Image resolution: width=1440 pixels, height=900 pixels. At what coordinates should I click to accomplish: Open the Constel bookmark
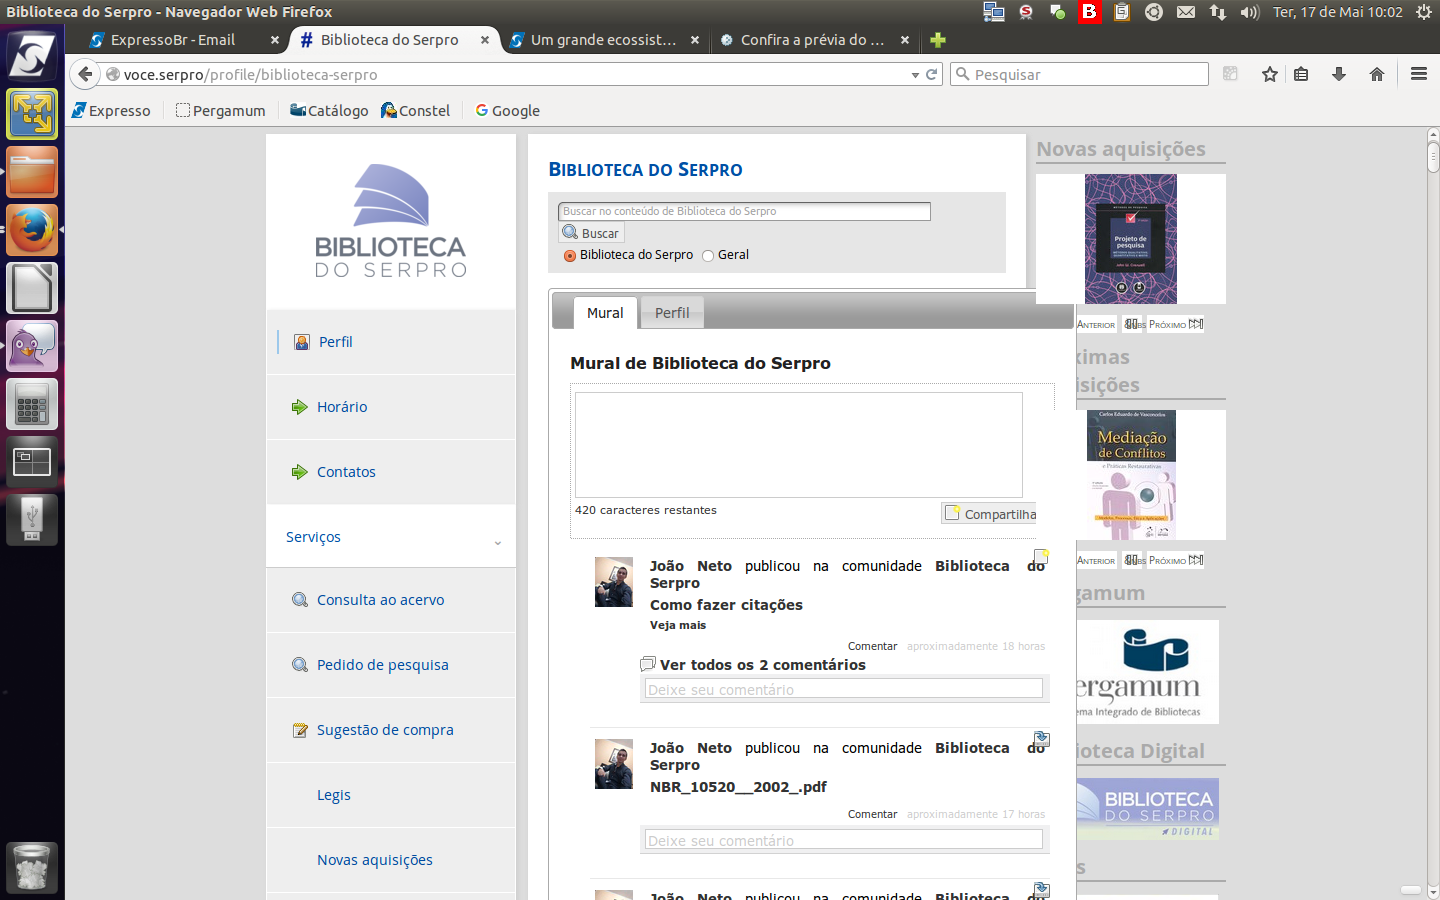(x=415, y=110)
